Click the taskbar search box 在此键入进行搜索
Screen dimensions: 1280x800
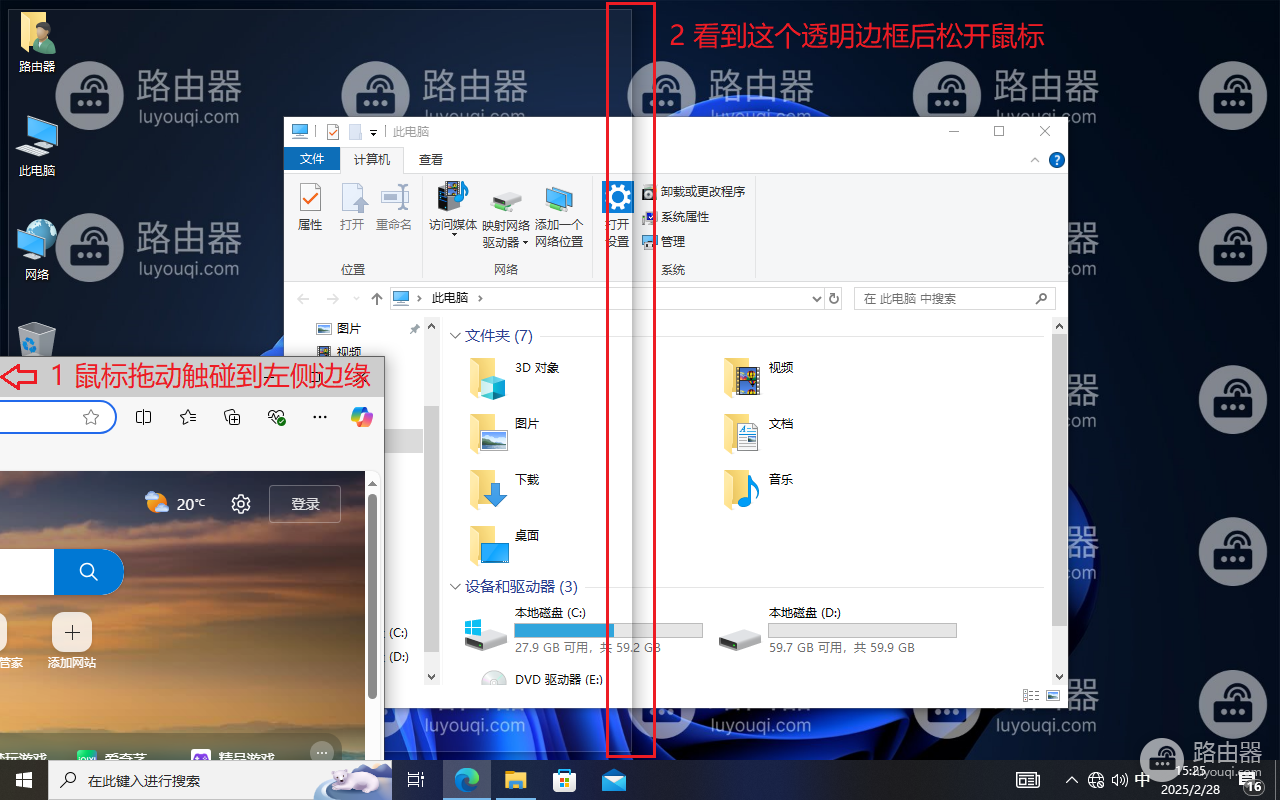pos(220,780)
